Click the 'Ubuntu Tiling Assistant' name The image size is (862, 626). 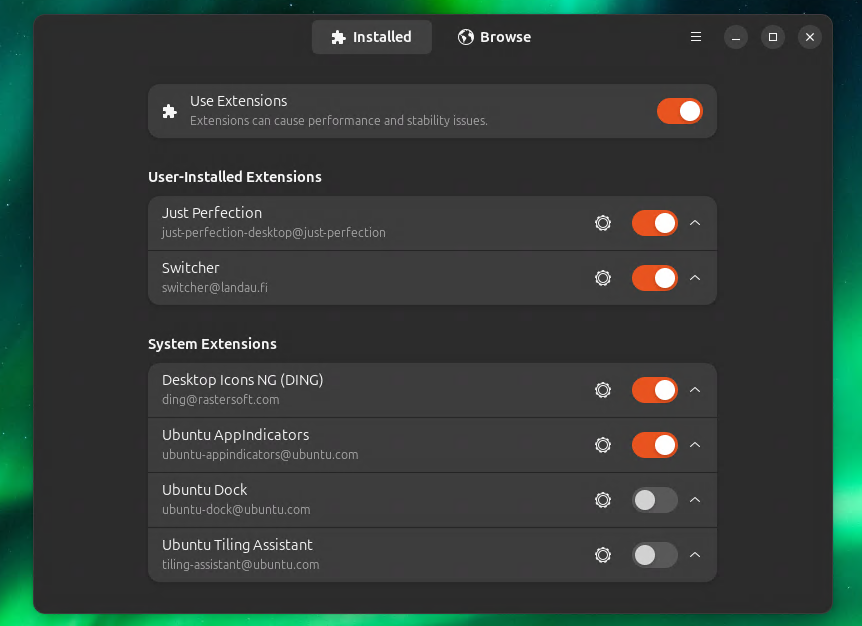[x=237, y=545]
